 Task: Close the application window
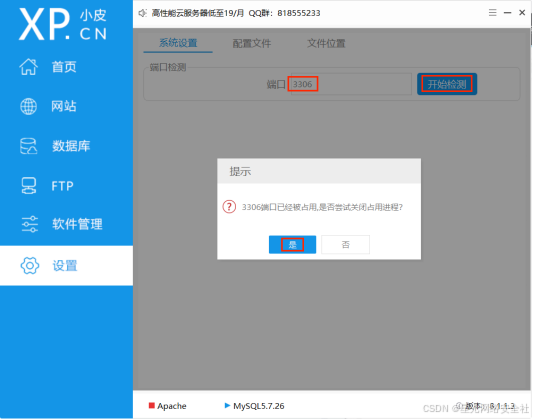click(522, 13)
